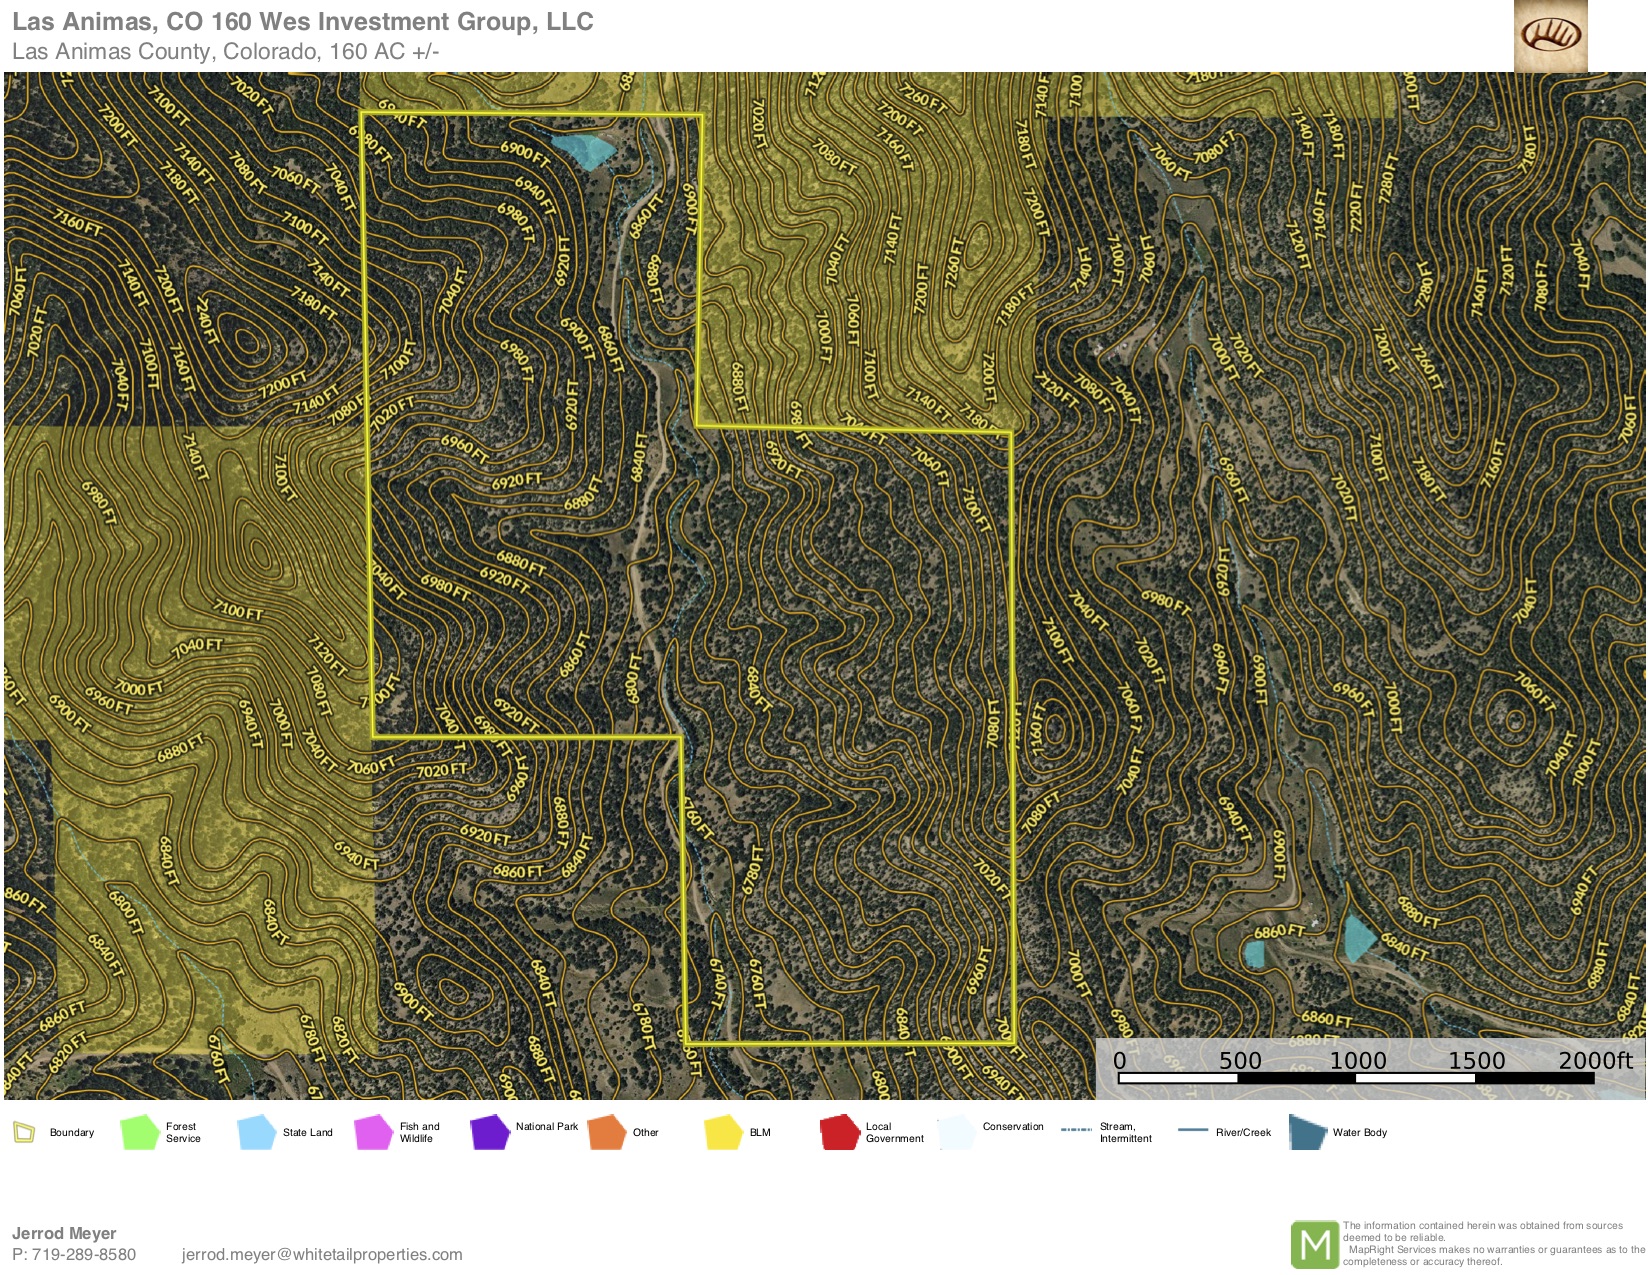Image resolution: width=1650 pixels, height=1275 pixels.
Task: Click the purple National Park legend icon
Action: pyautogui.click(x=490, y=1132)
